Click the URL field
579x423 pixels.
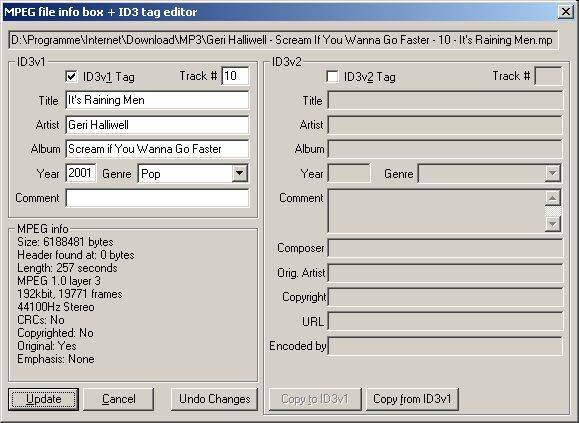point(445,321)
